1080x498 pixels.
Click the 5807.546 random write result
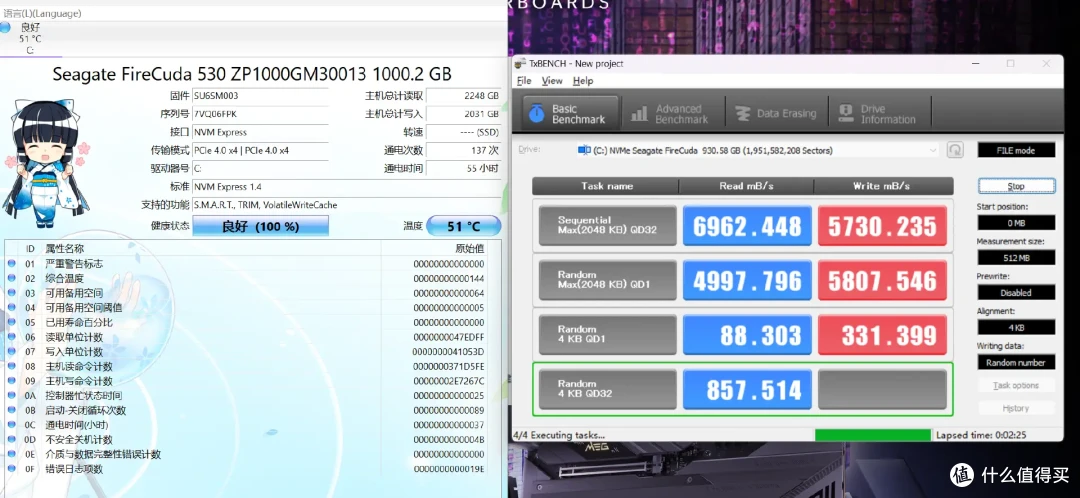[882, 280]
